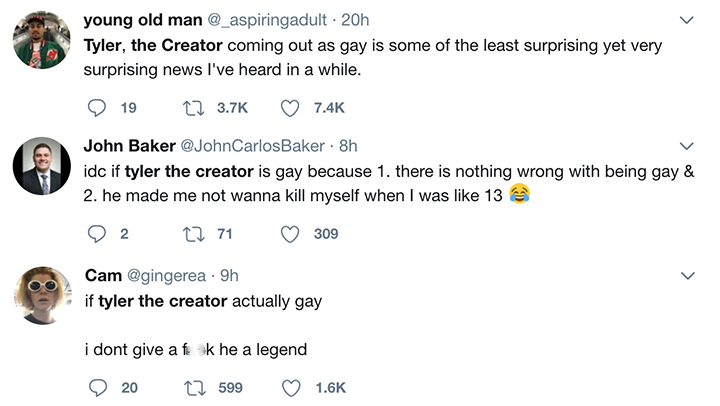
Task: Open John Baker's profile avatar
Action: [41, 166]
